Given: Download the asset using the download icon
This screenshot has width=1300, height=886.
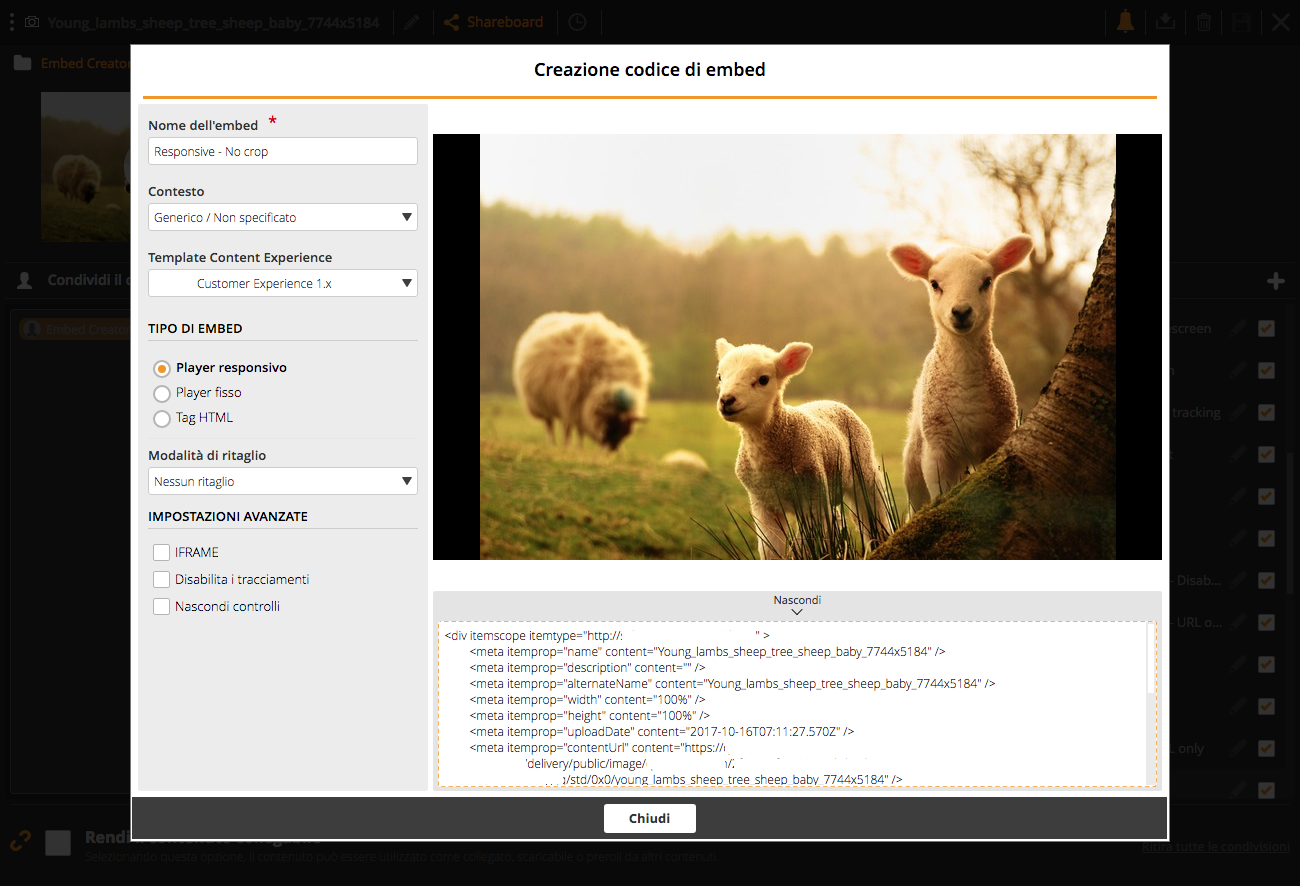Looking at the screenshot, I should [x=1165, y=21].
